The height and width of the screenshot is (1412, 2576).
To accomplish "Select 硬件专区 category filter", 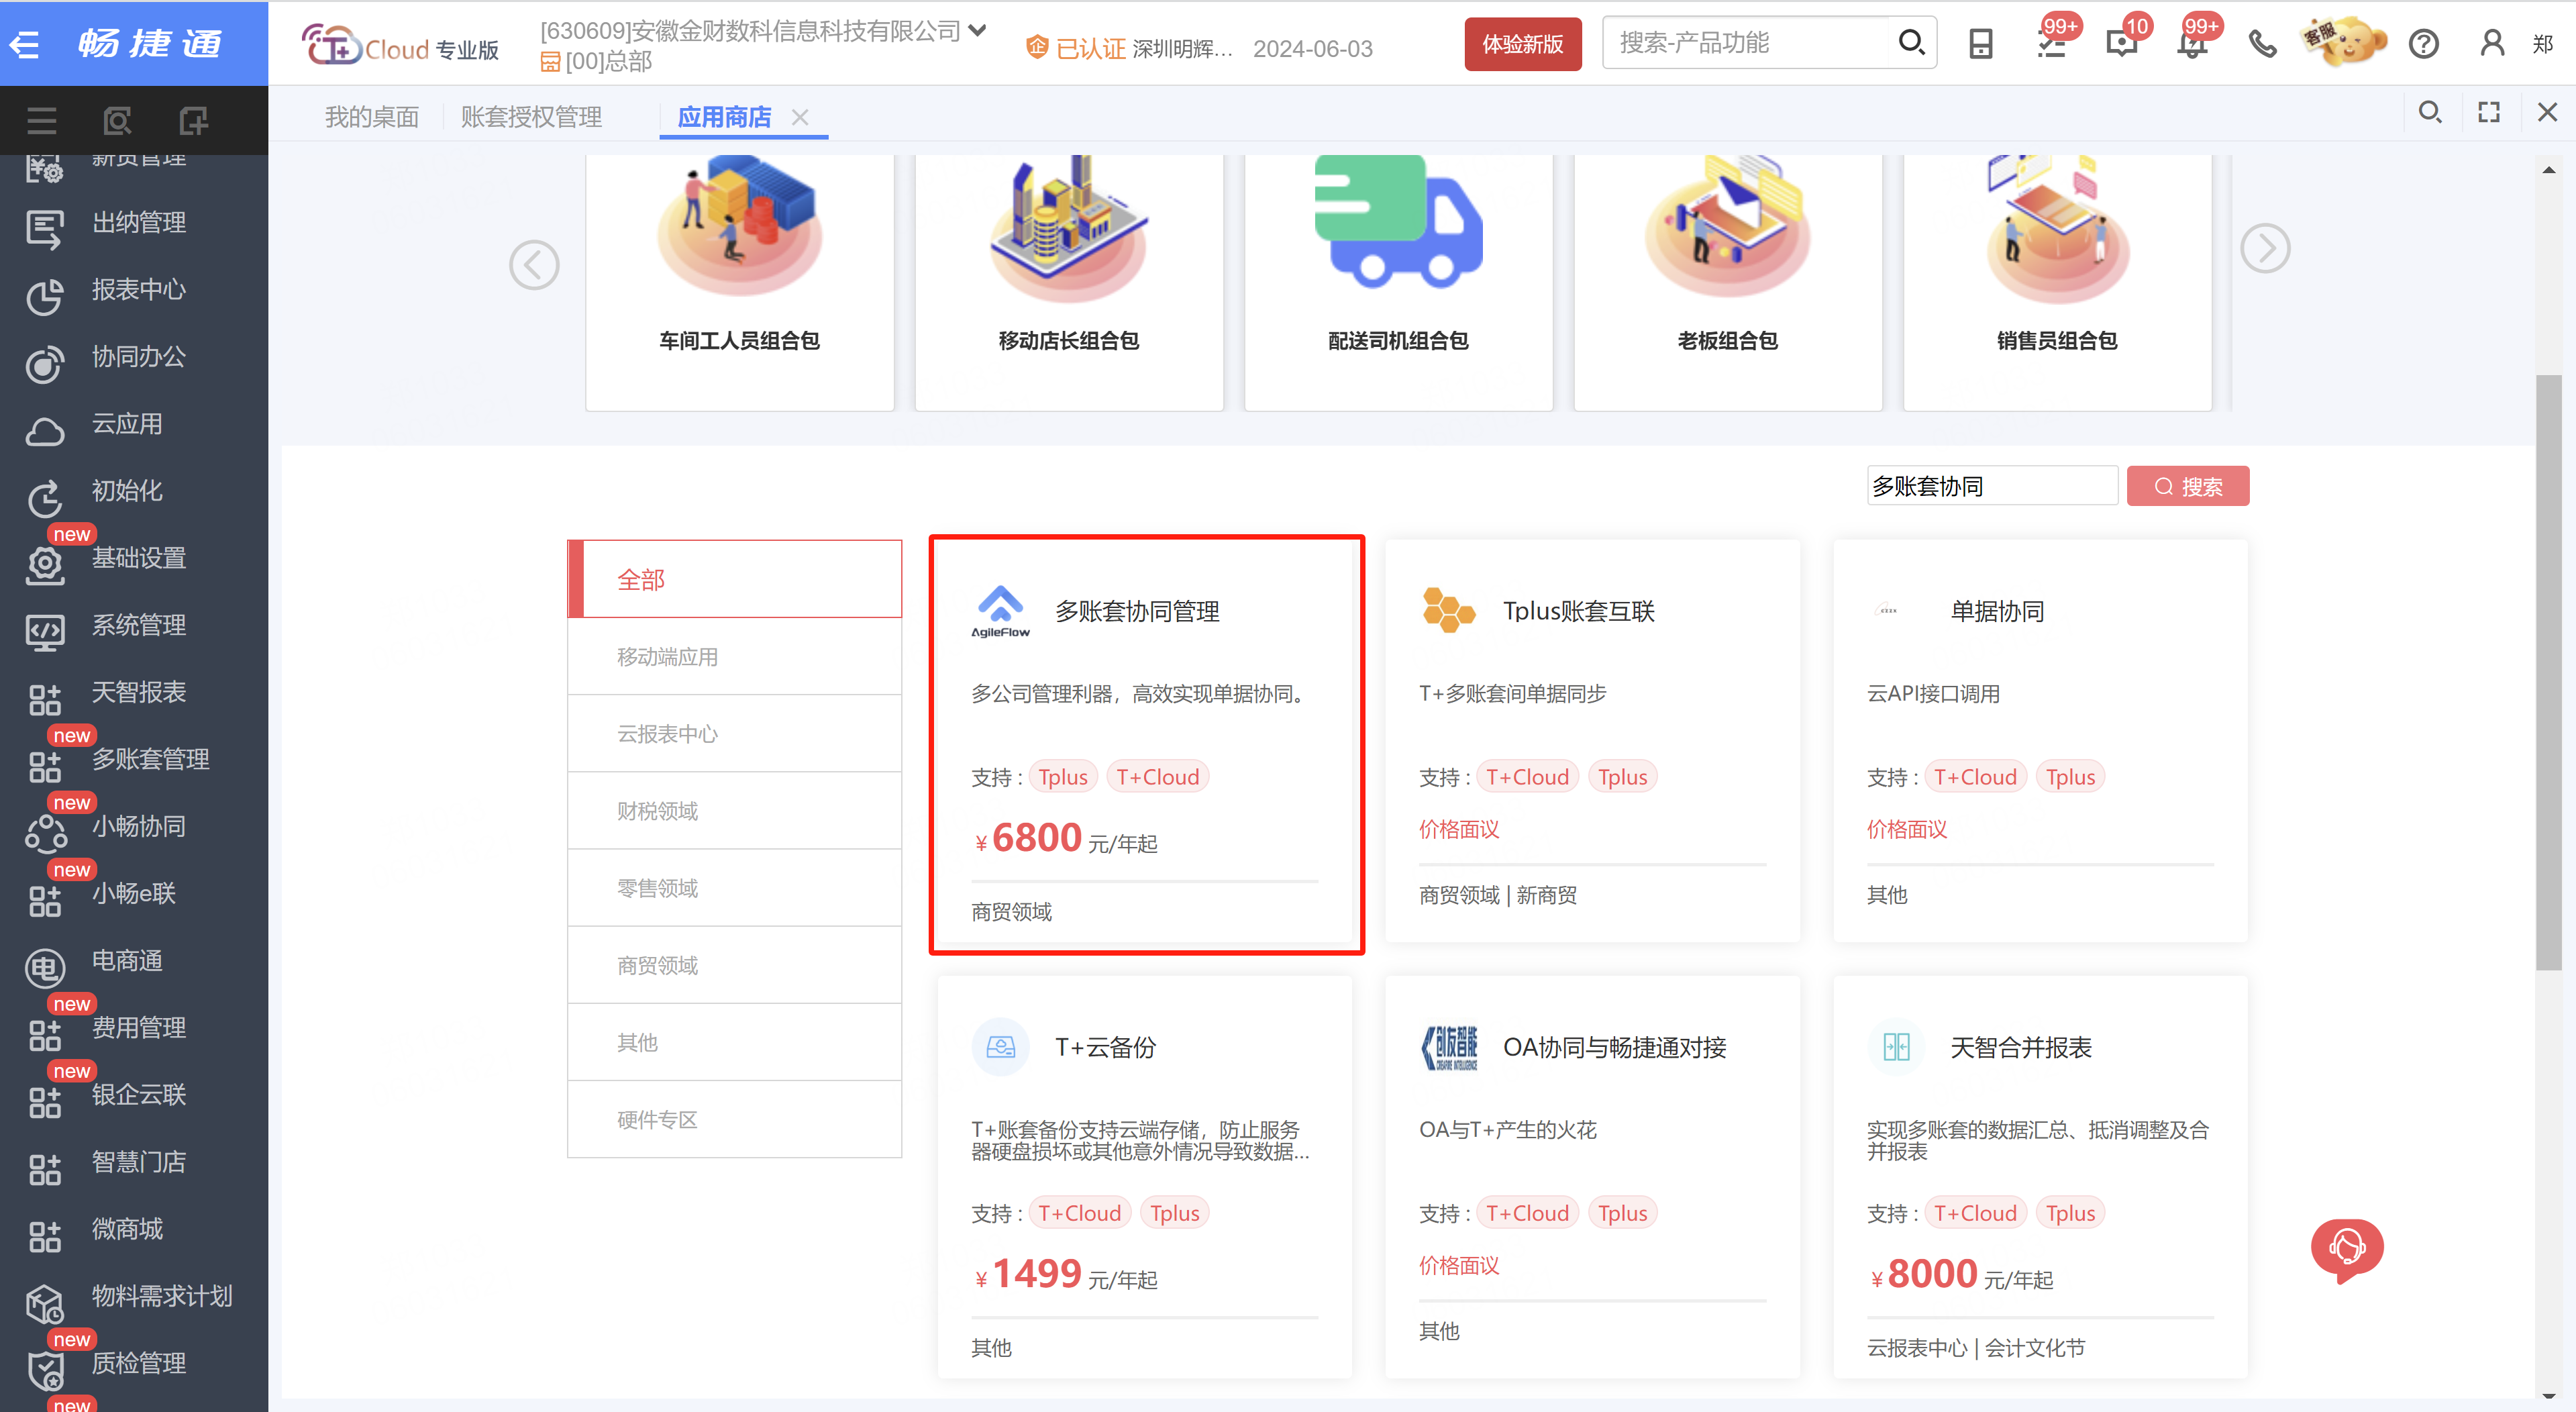I will click(x=735, y=1119).
